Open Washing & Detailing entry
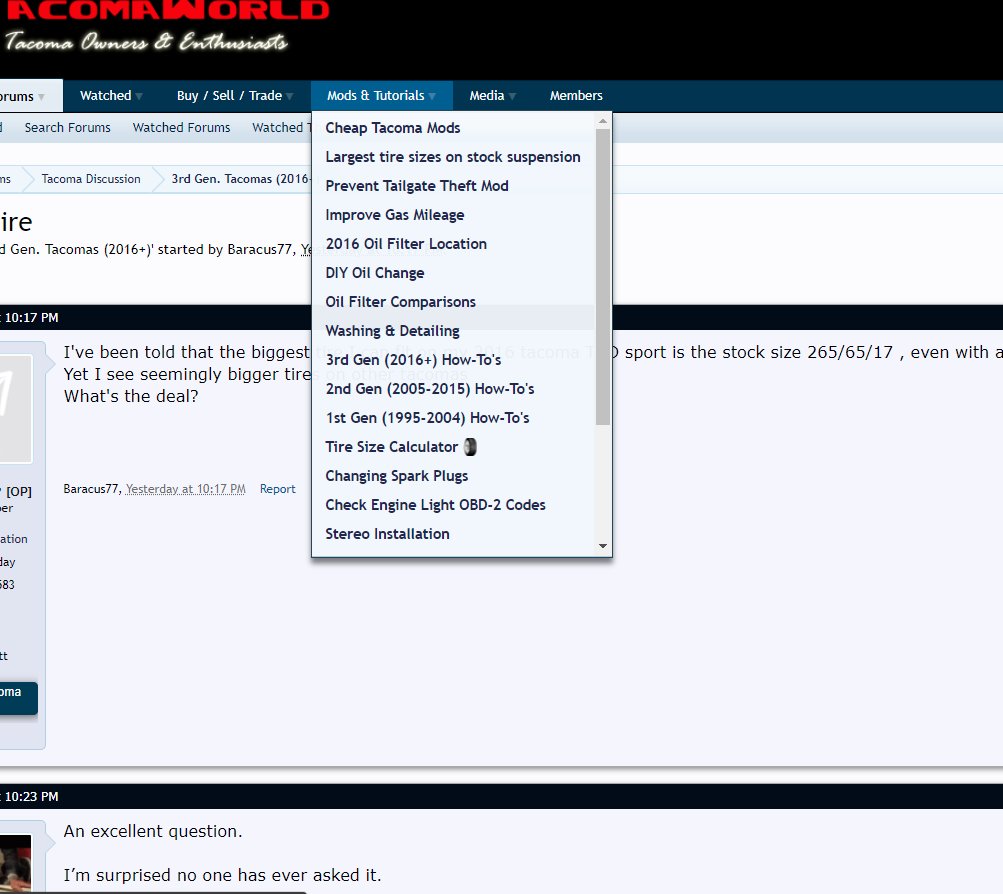This screenshot has height=894, width=1003. (392, 331)
